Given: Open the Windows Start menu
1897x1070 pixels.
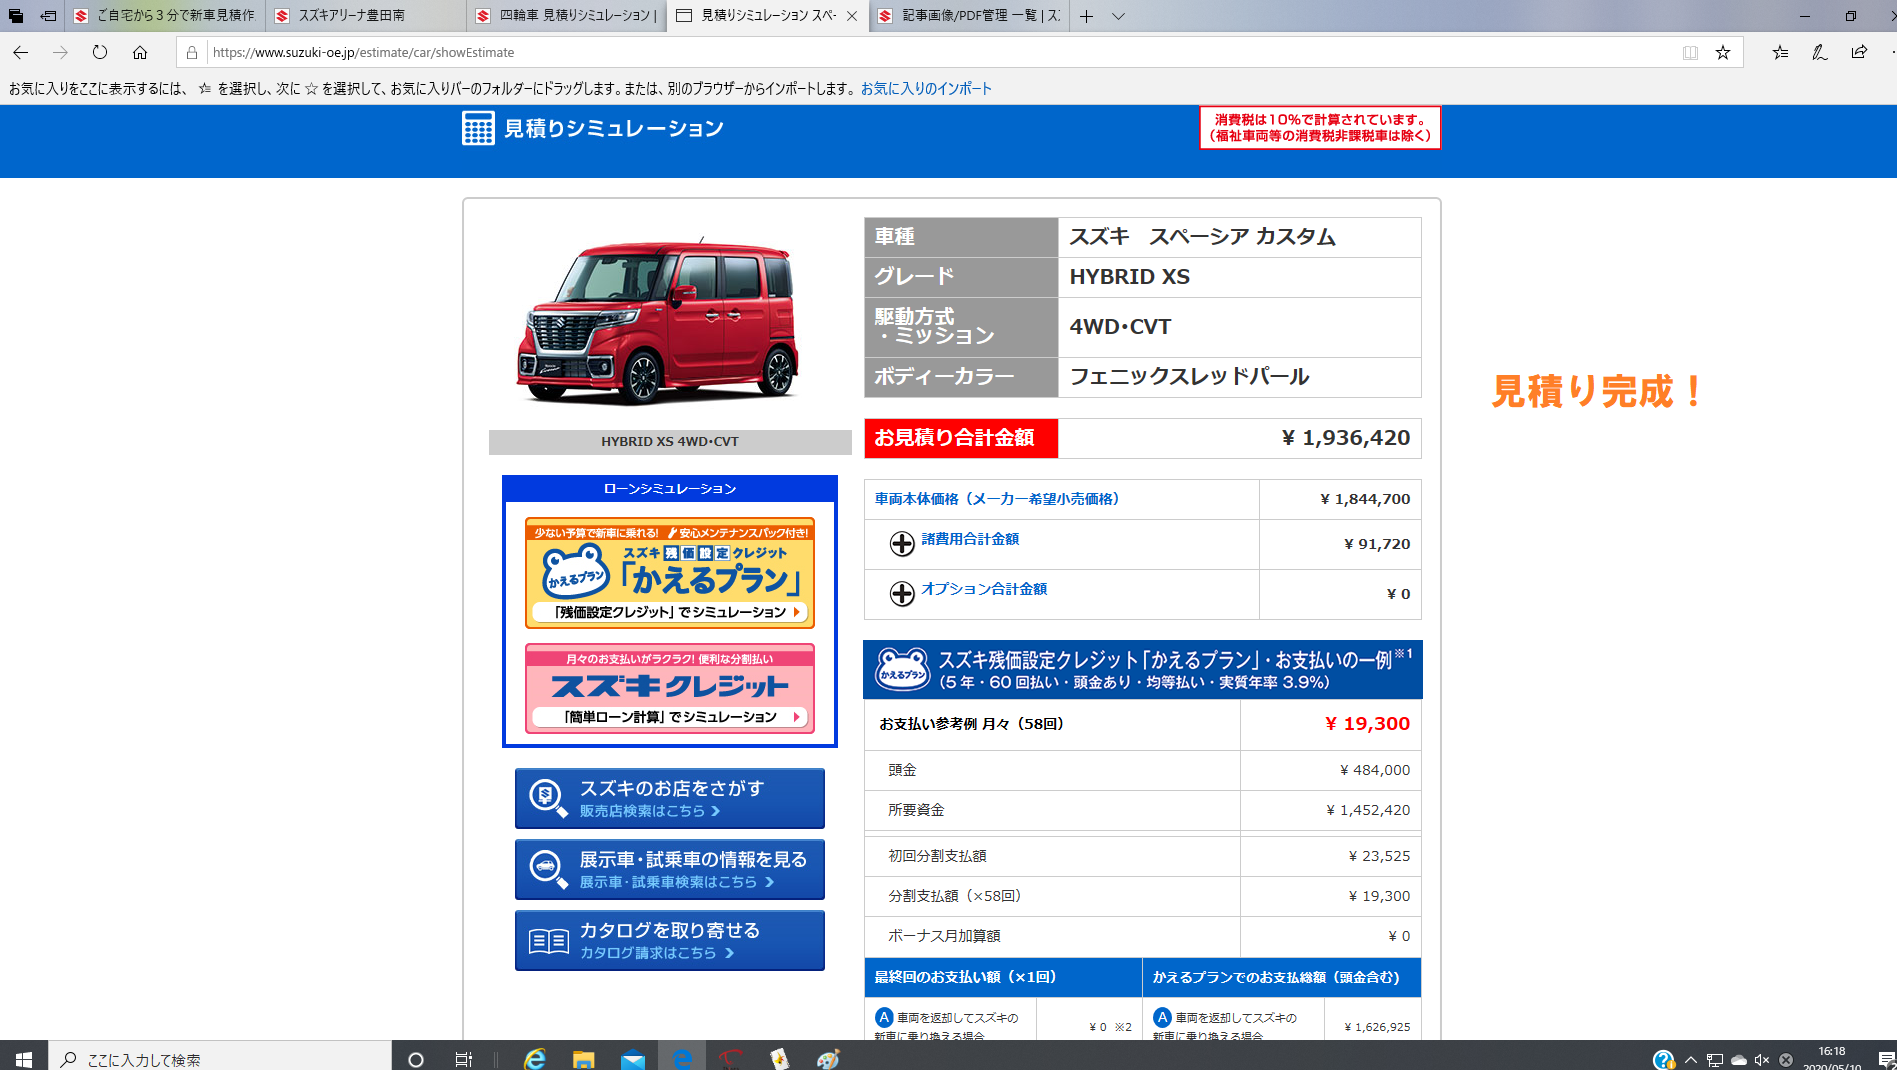Looking at the screenshot, I should point(24,1058).
